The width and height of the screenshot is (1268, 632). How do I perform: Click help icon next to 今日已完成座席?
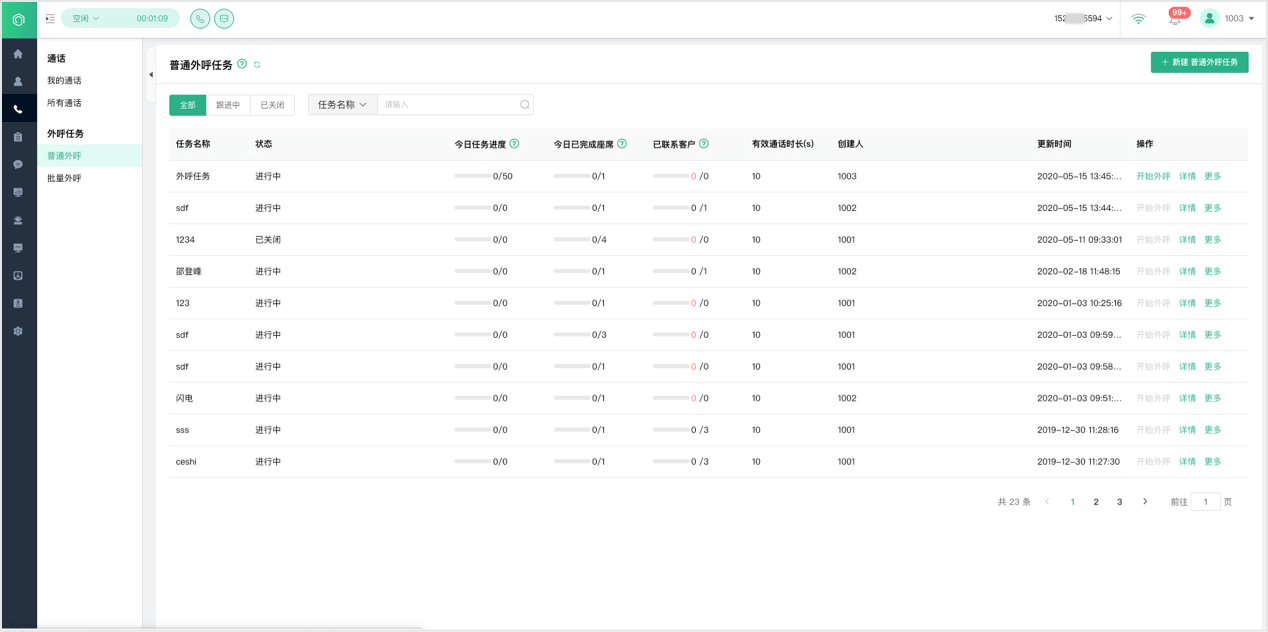click(x=622, y=144)
